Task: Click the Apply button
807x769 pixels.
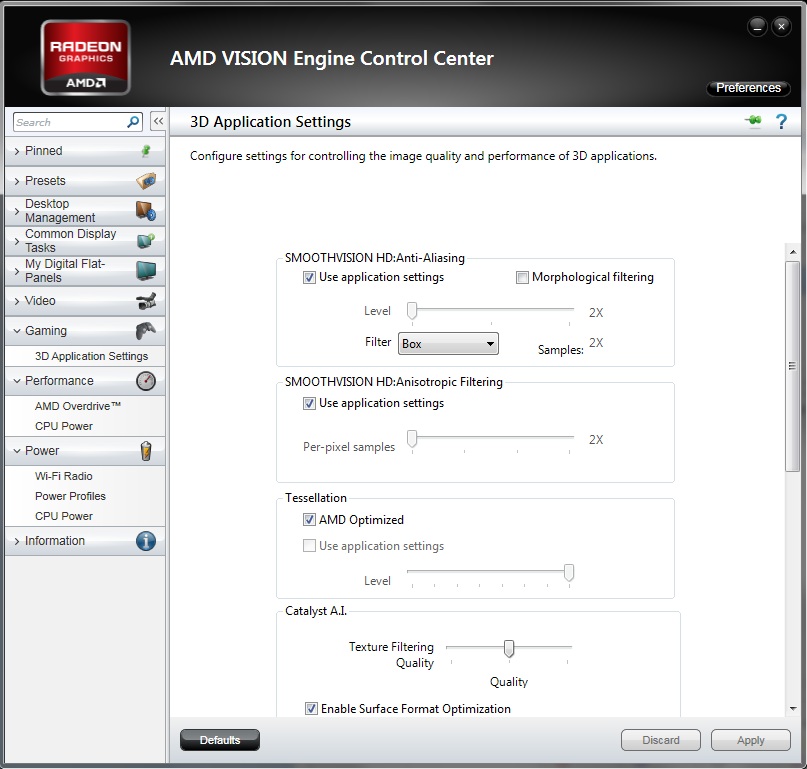Action: tap(750, 740)
